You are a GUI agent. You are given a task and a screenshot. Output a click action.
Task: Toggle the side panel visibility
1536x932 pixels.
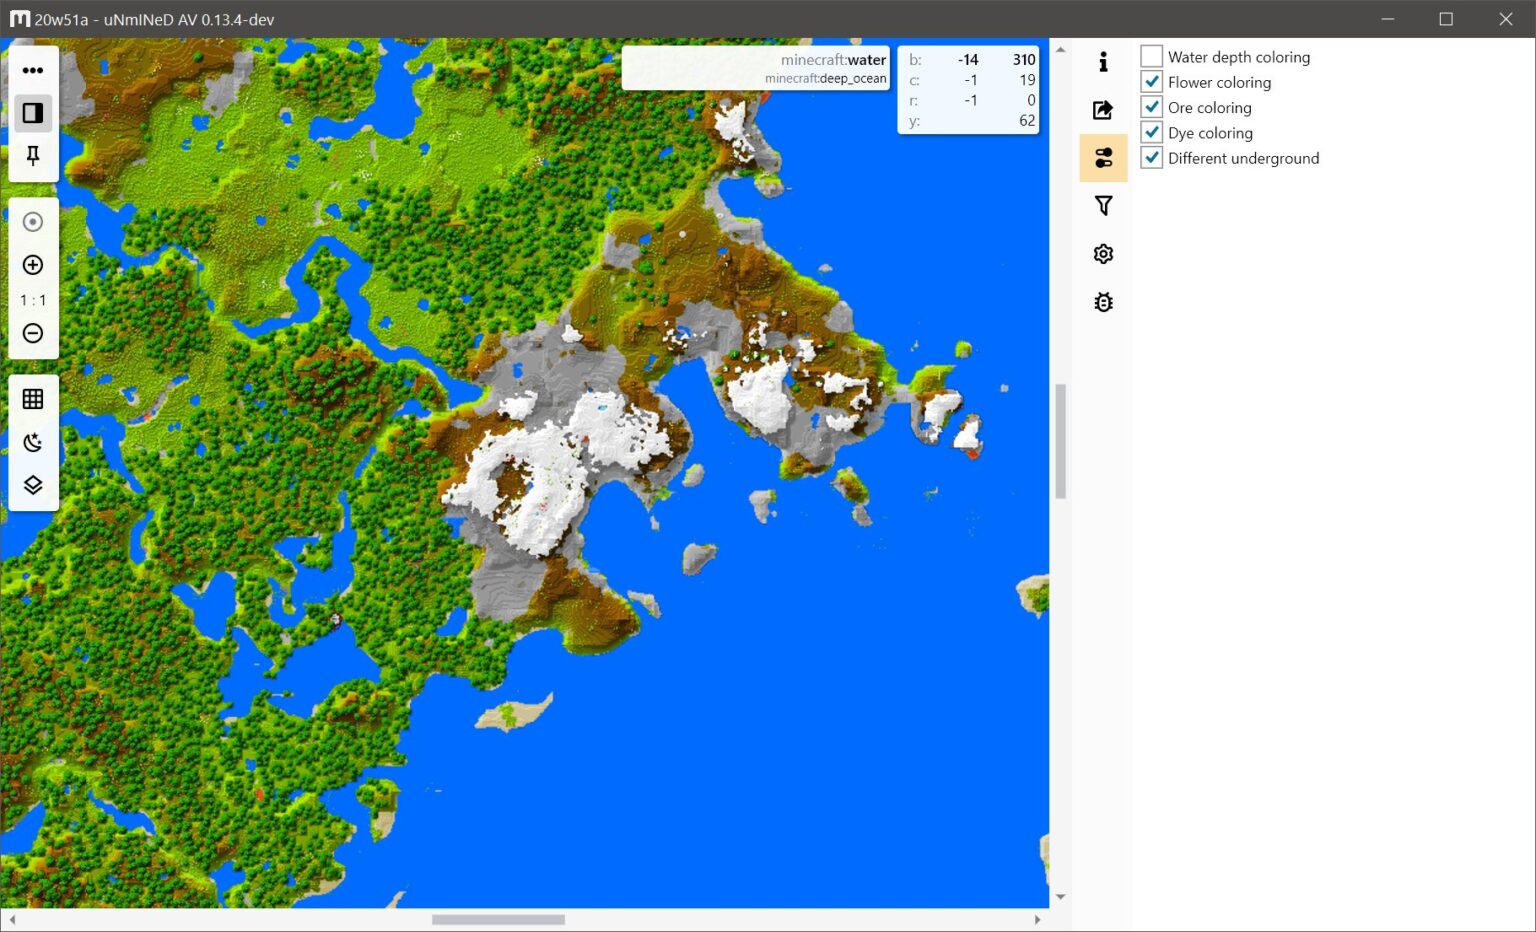click(x=33, y=113)
